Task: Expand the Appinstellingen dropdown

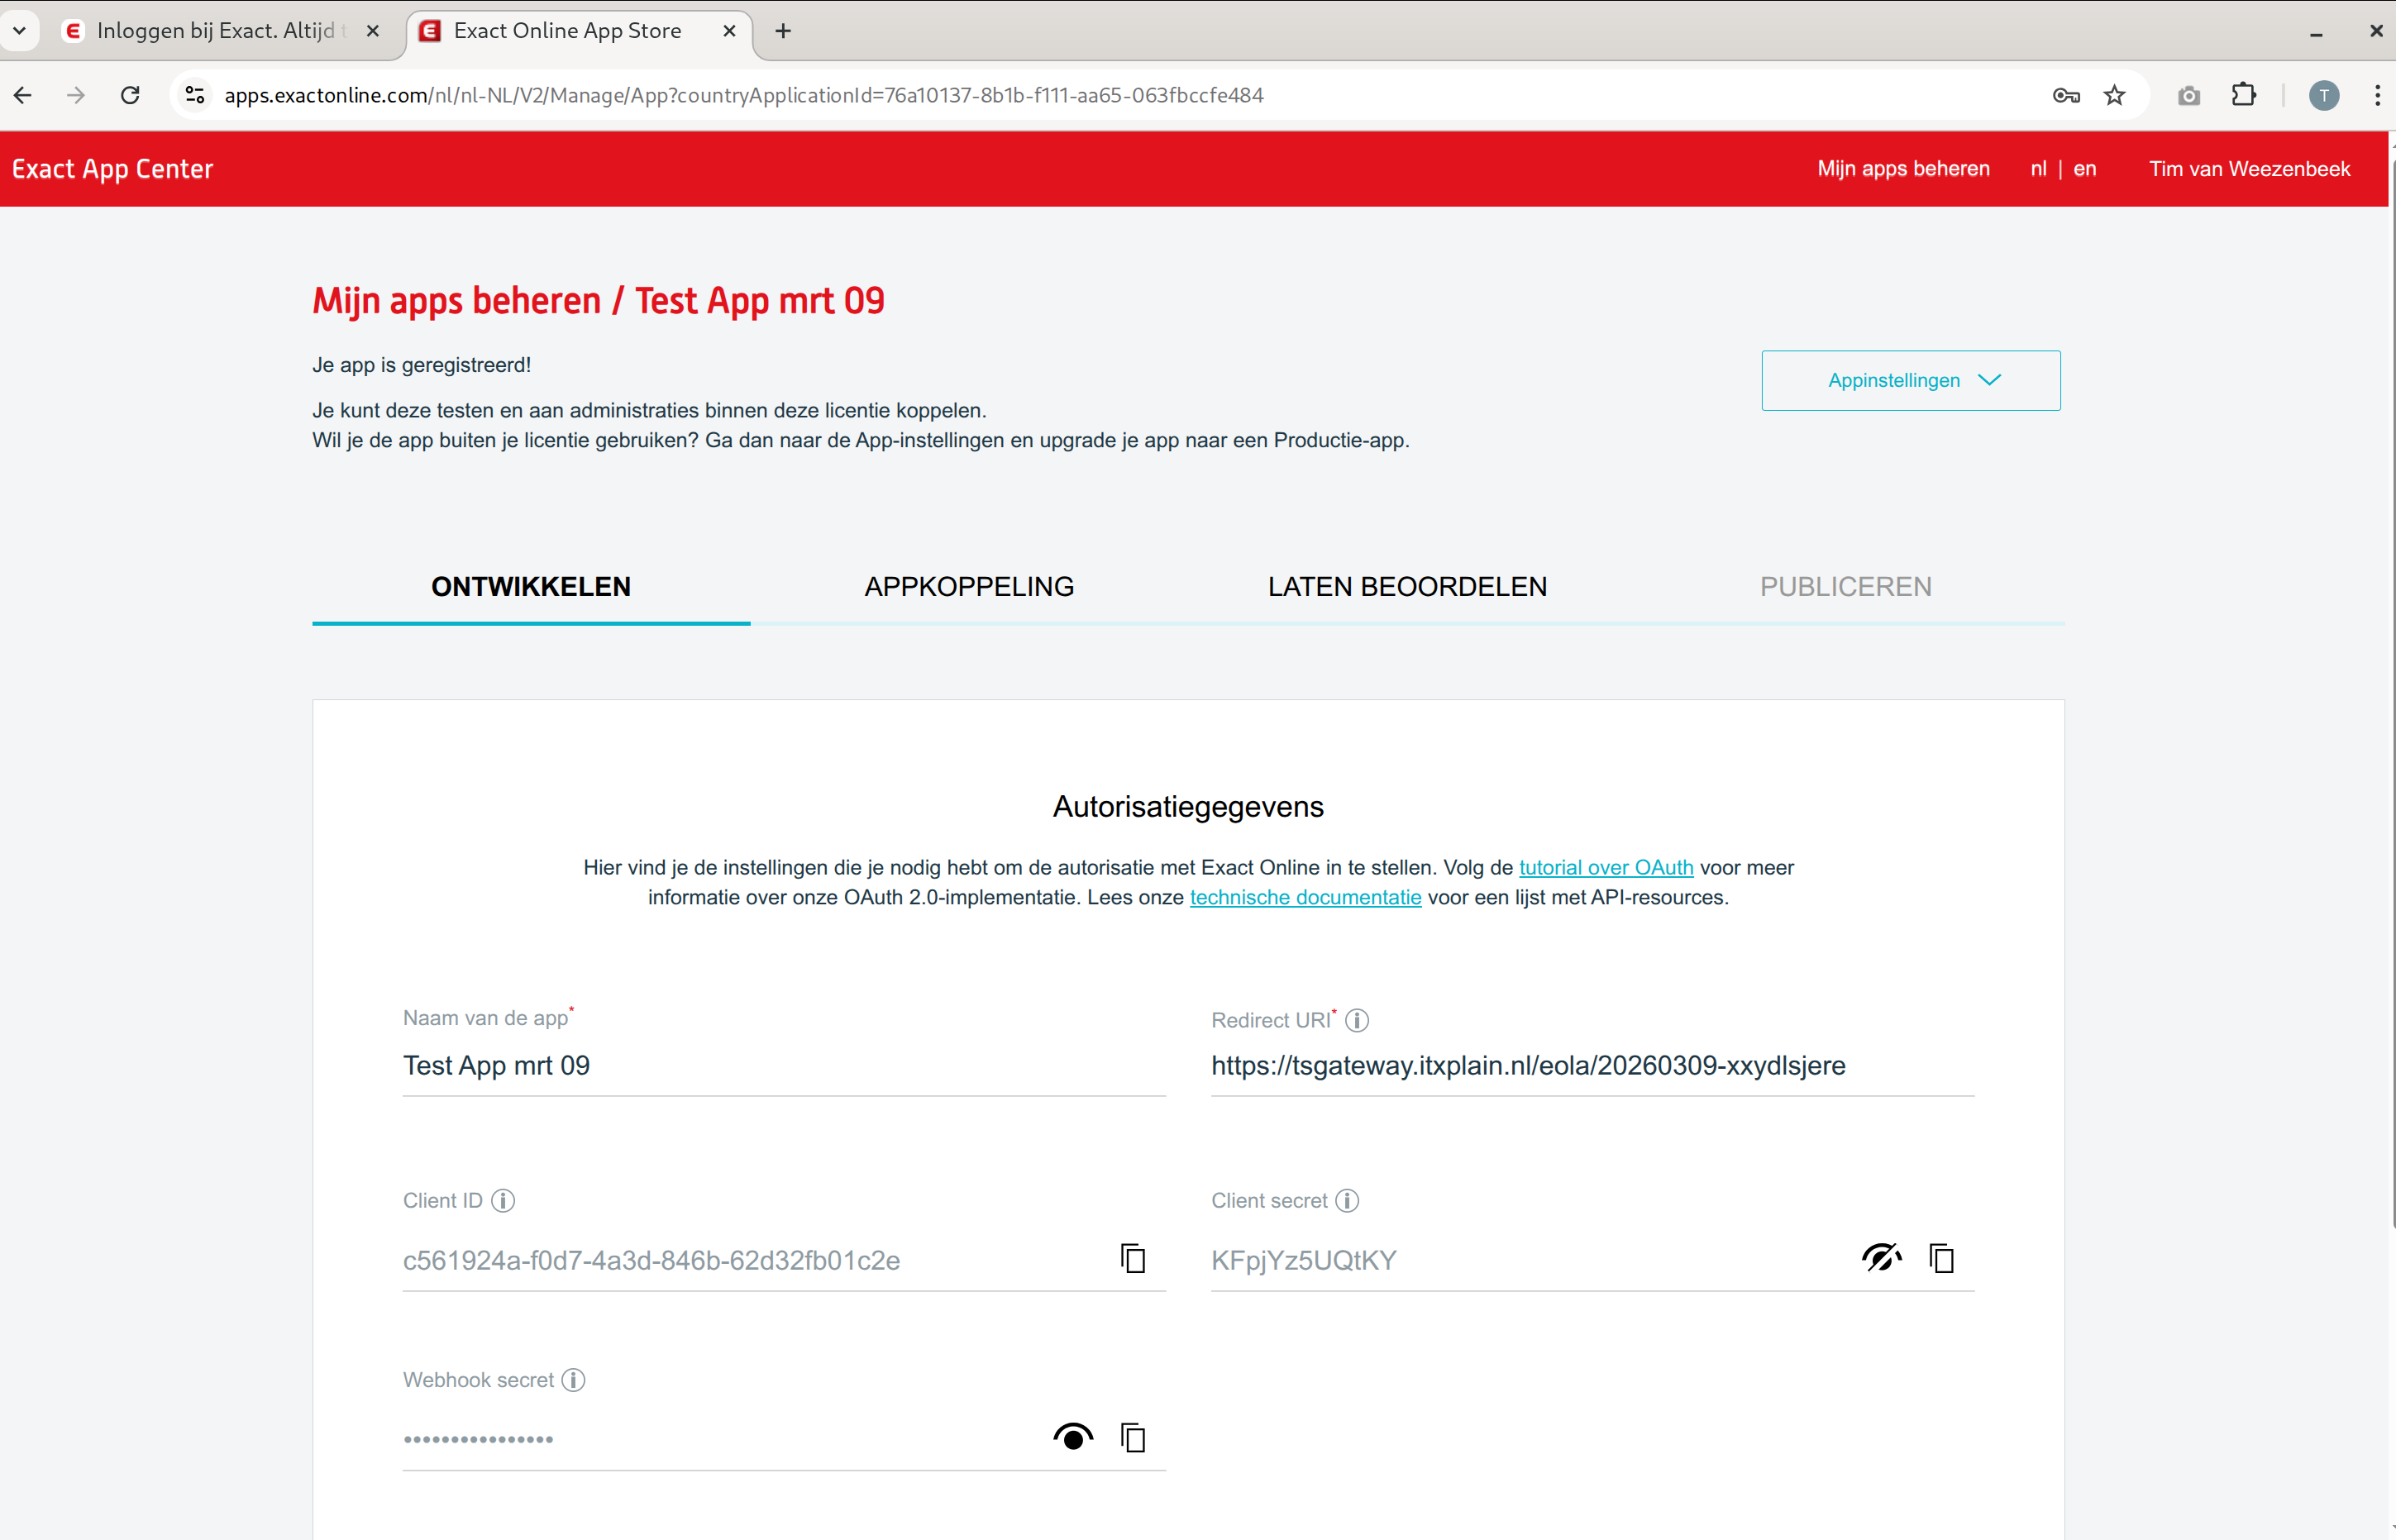Action: (x=1910, y=380)
